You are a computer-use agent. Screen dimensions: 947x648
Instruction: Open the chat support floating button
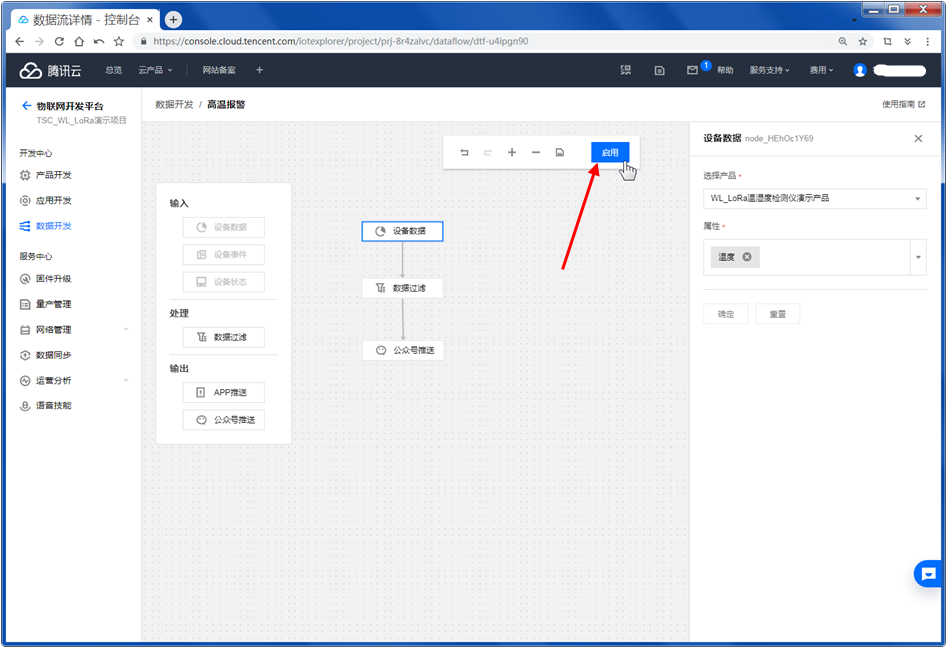click(928, 574)
